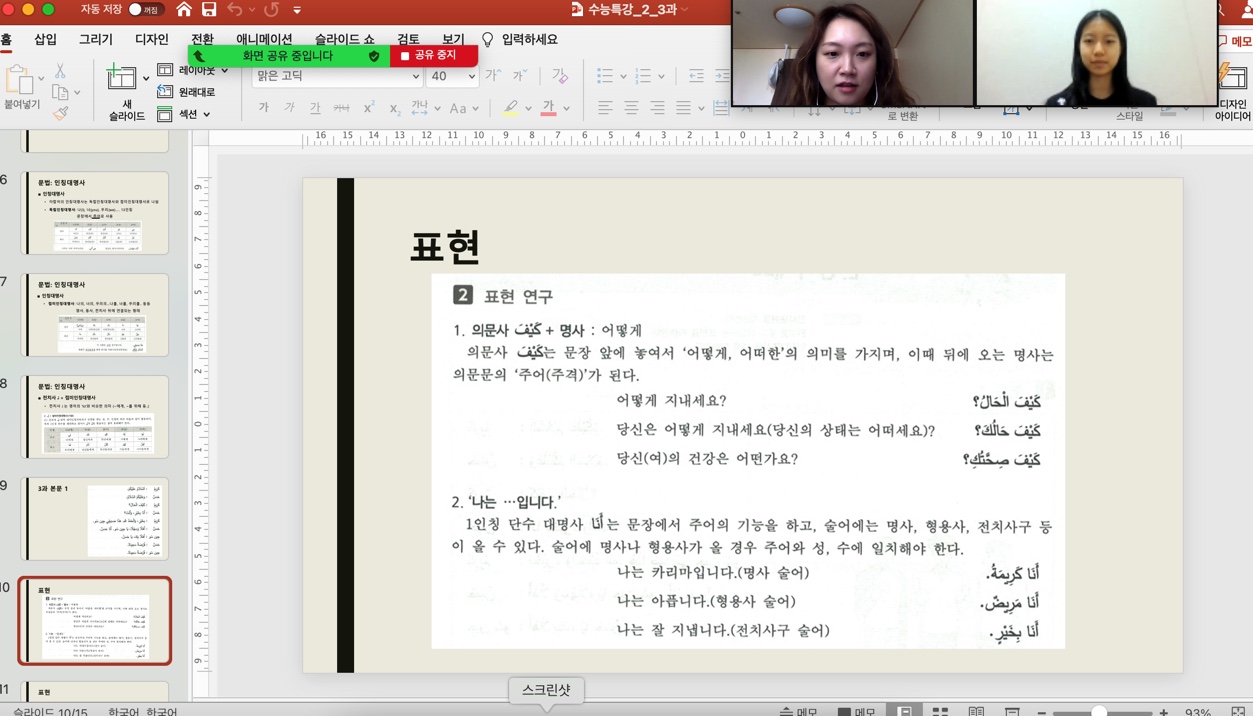Switch to Reading view
This screenshot has height=716, width=1253.
tap(976, 711)
